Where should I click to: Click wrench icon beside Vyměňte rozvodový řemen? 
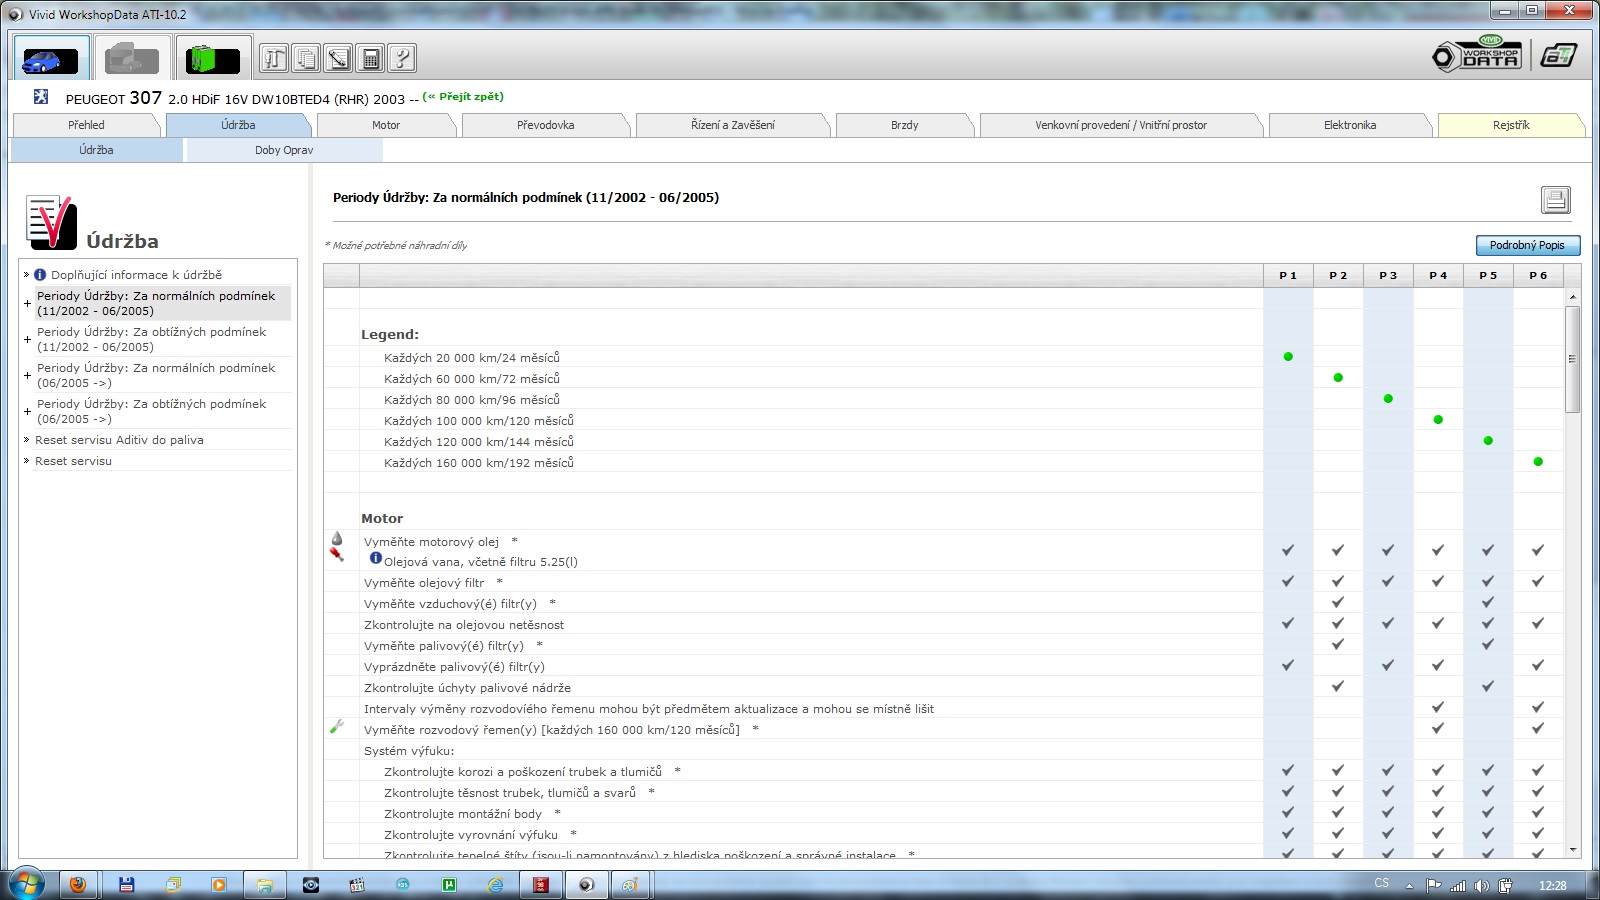coord(337,727)
